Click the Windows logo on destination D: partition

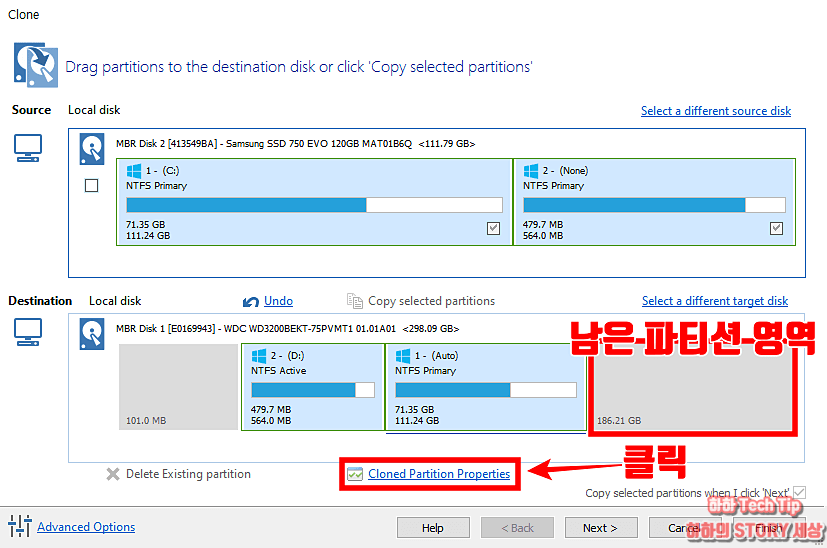click(259, 356)
